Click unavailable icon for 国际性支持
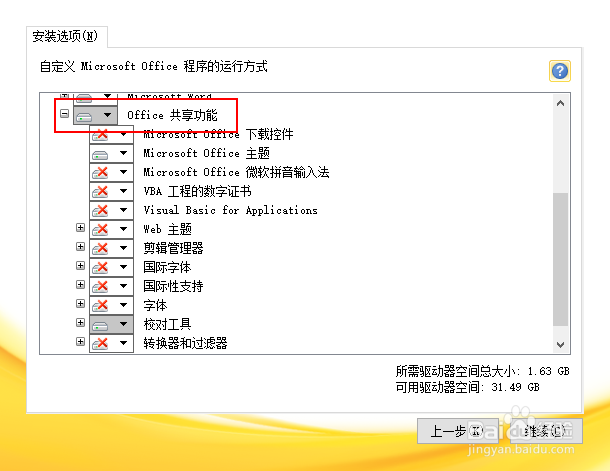This screenshot has width=610, height=471. point(100,286)
